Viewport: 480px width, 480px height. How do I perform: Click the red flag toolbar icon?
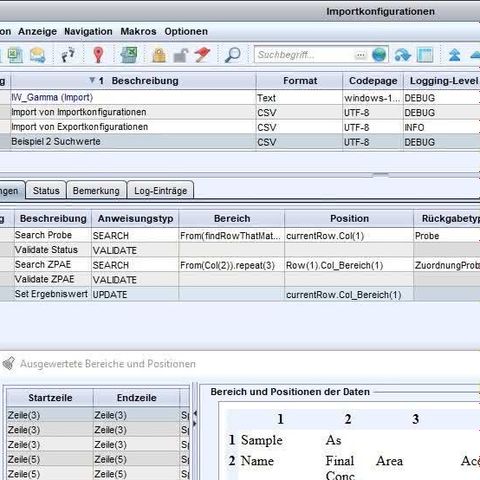point(202,55)
